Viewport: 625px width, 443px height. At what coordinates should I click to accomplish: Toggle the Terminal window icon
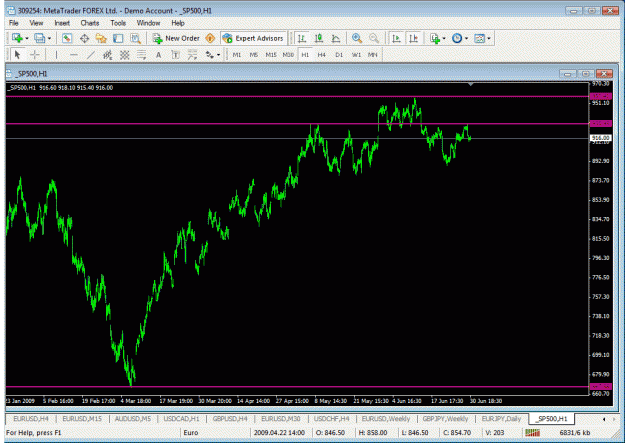click(118, 38)
